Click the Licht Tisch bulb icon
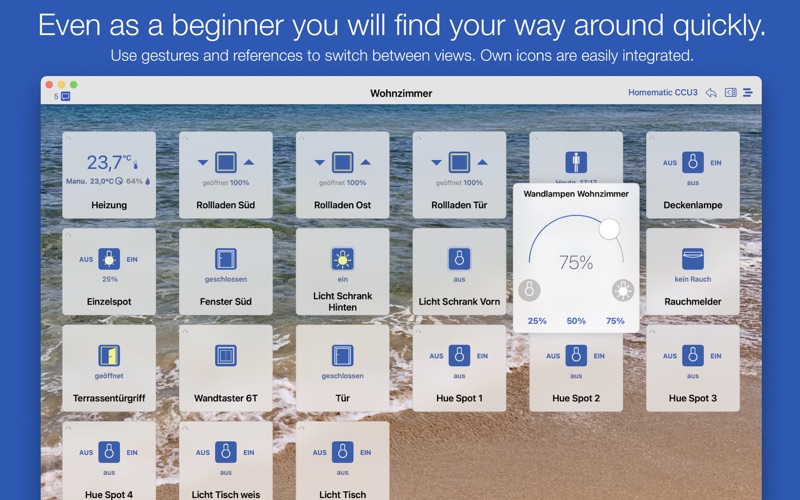 pyautogui.click(x=342, y=452)
